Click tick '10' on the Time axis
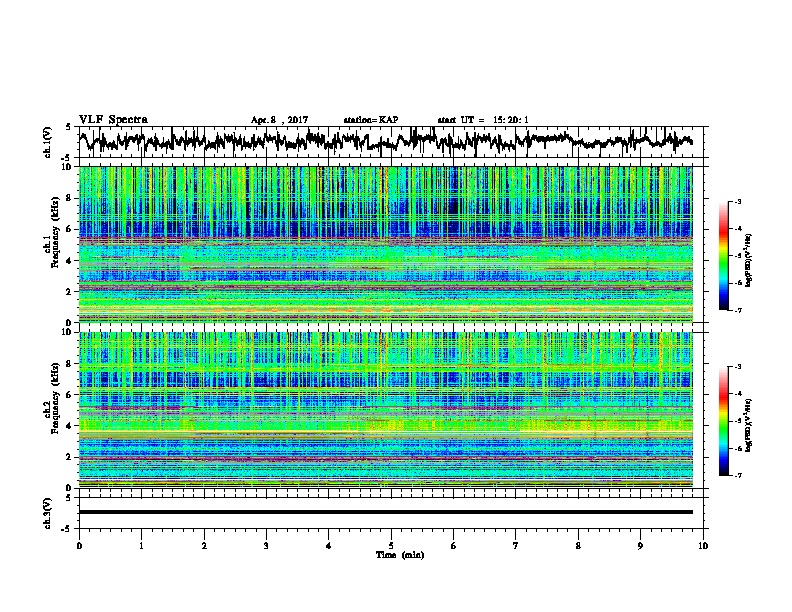Screen dimensions: 792x612 (703, 546)
